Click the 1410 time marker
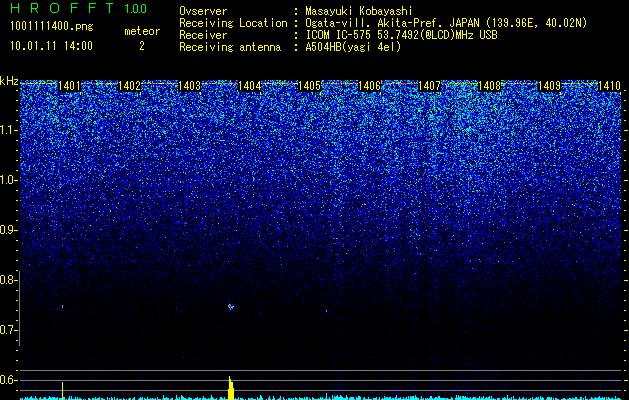 tap(609, 86)
